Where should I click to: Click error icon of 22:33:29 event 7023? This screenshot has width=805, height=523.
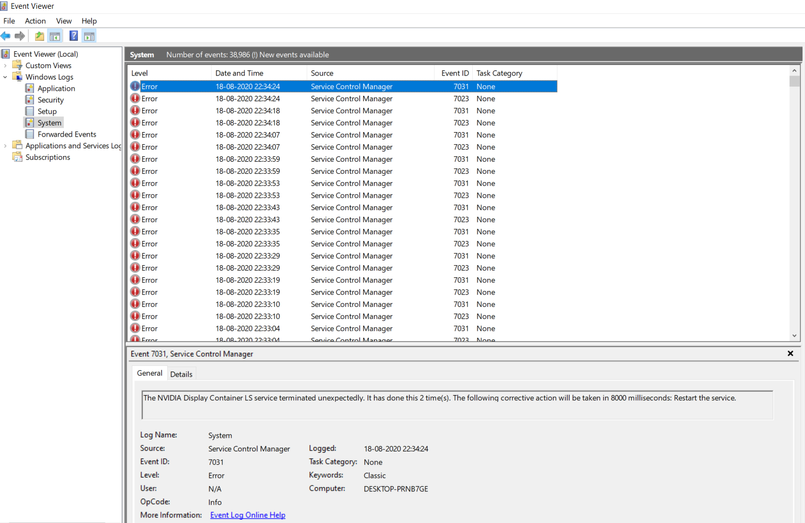click(x=135, y=267)
